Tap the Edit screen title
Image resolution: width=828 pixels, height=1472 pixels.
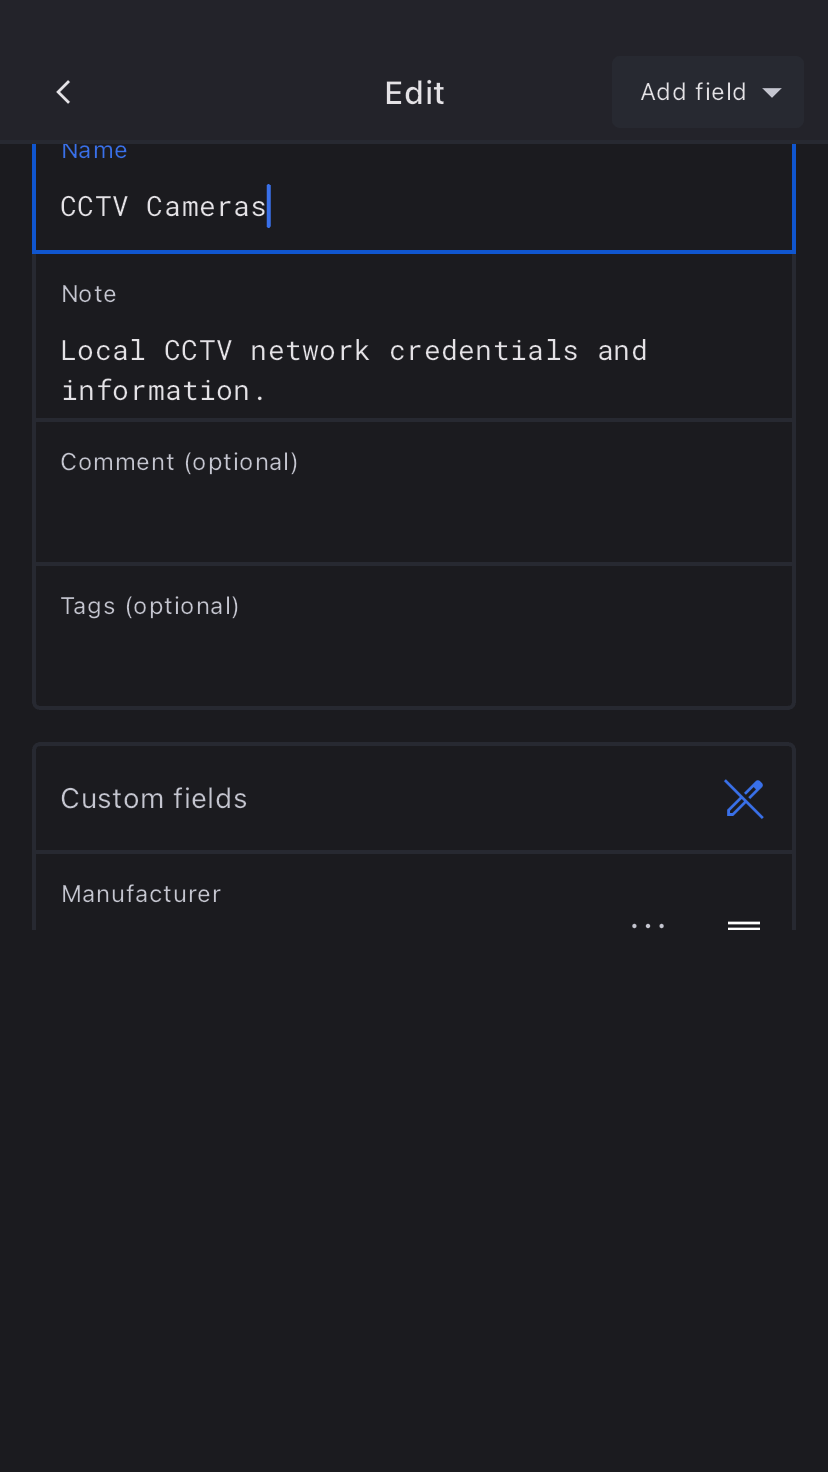click(x=414, y=93)
